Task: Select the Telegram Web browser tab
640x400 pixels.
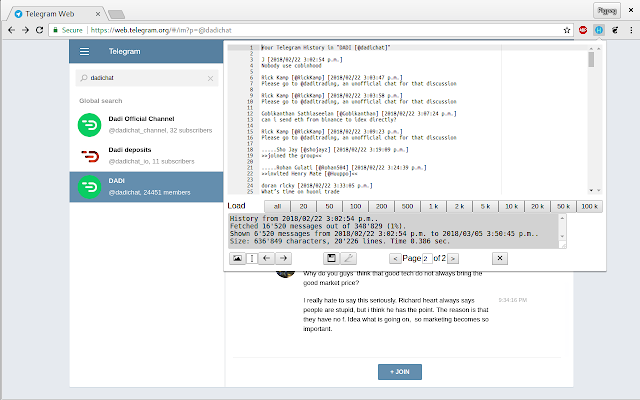Action: 56,14
